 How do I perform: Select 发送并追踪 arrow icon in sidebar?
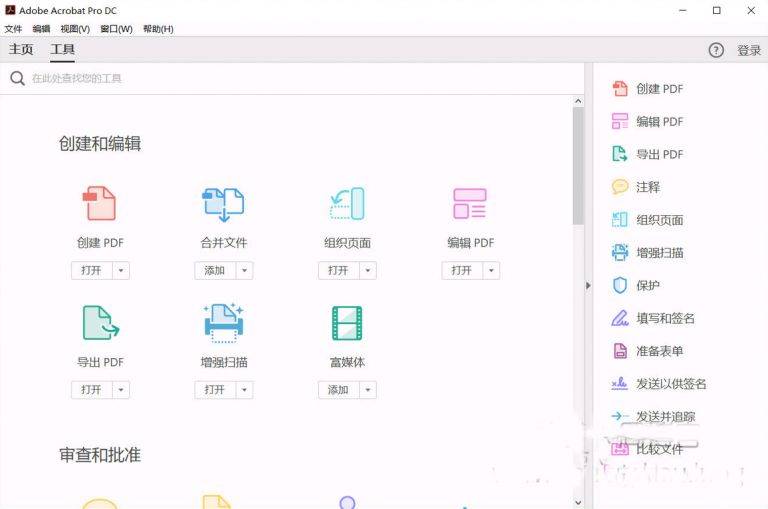click(620, 416)
